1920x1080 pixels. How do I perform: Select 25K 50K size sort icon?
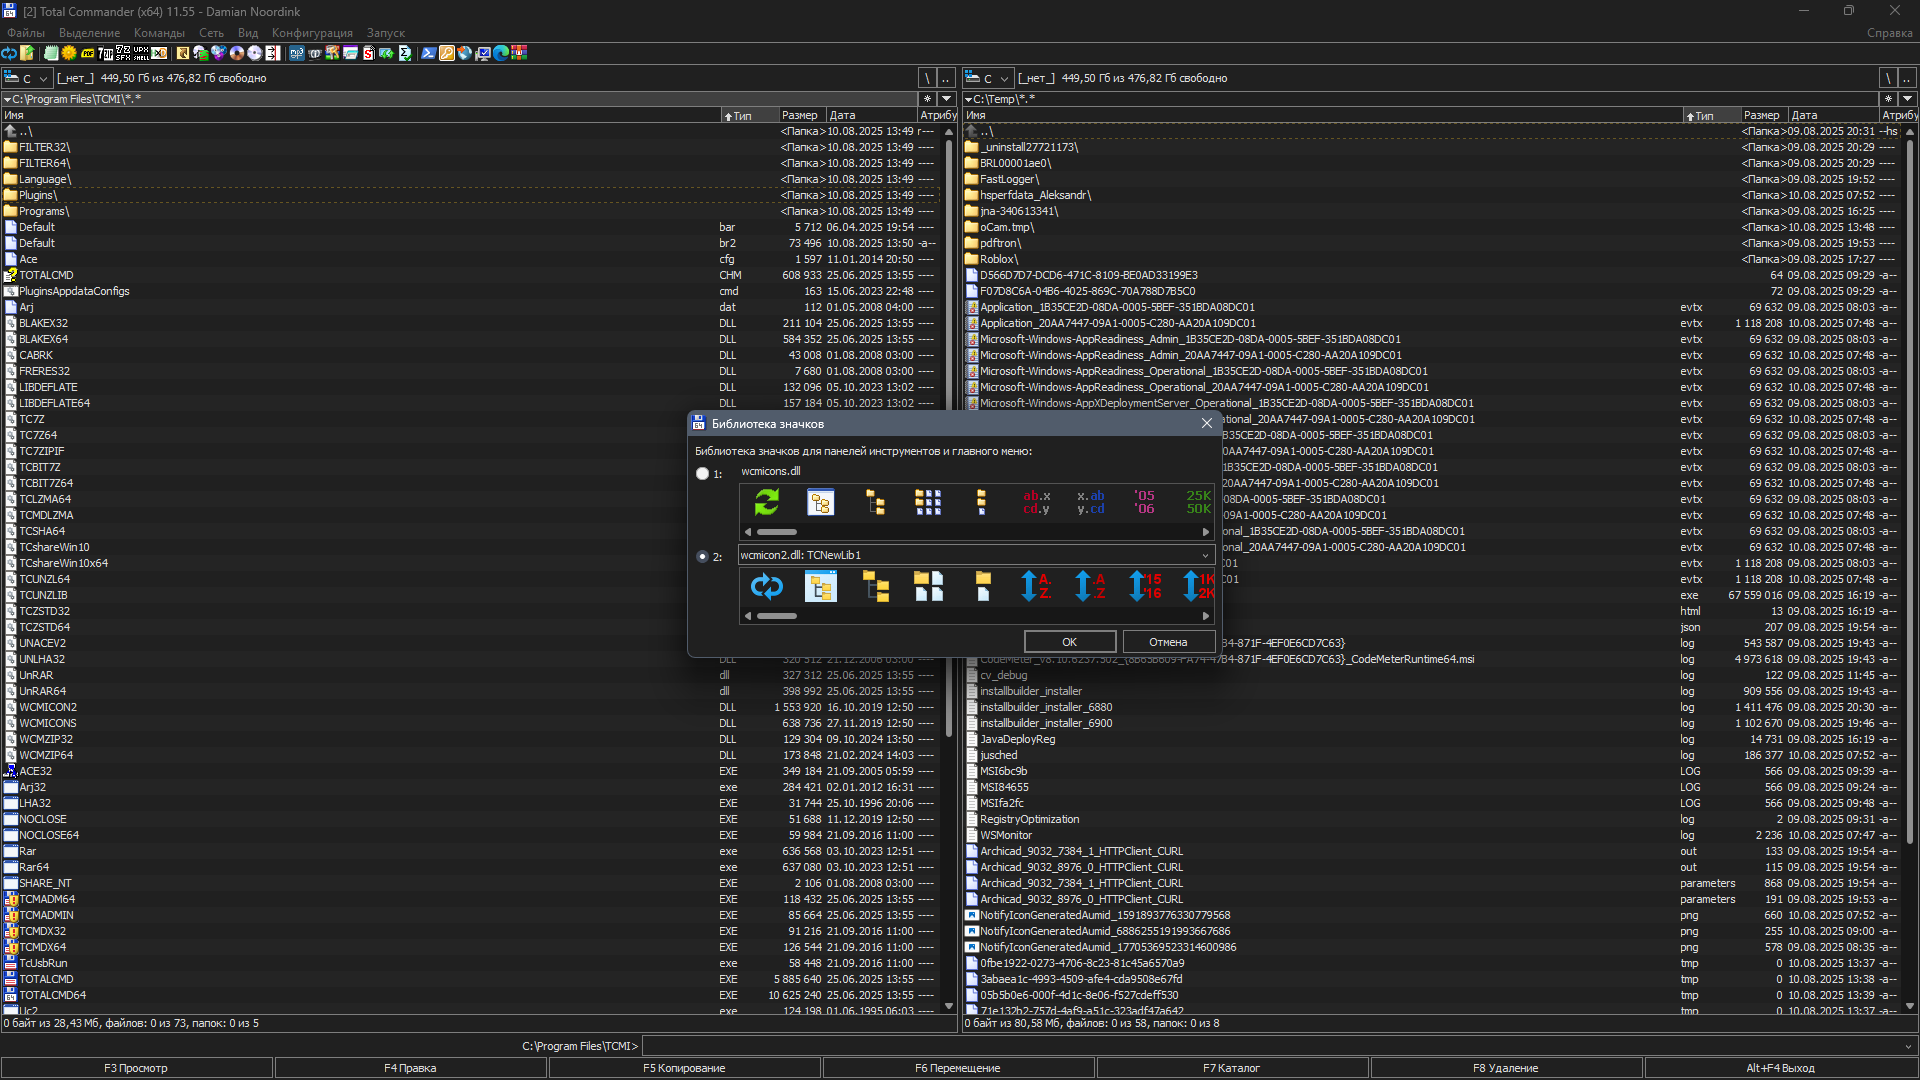pos(1198,502)
